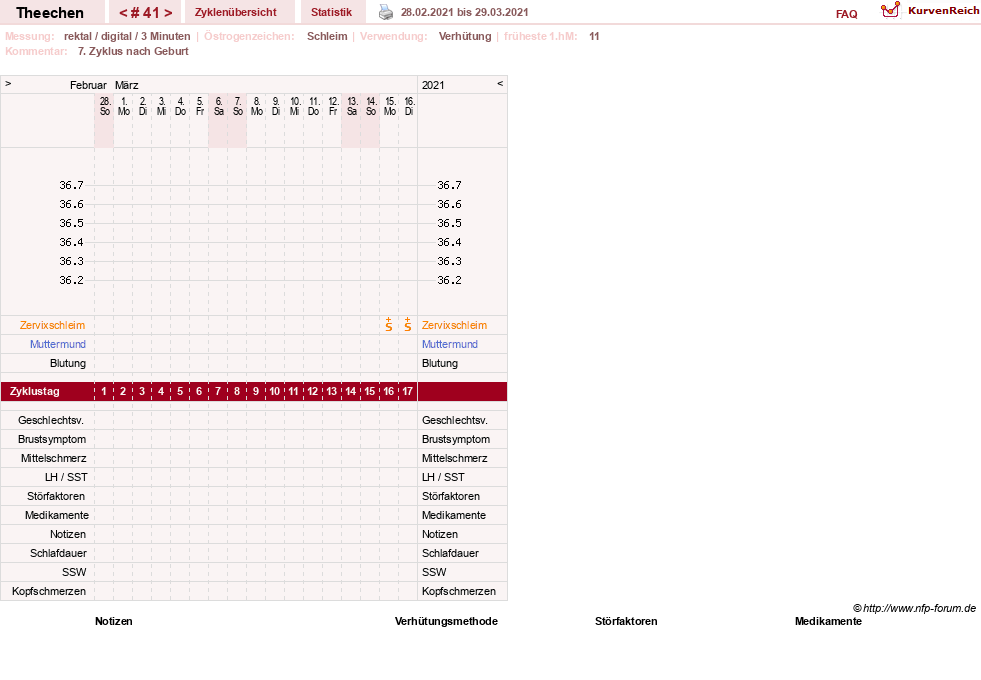Click left temperature label 36.7
The width and height of the screenshot is (981, 680).
pos(71,185)
